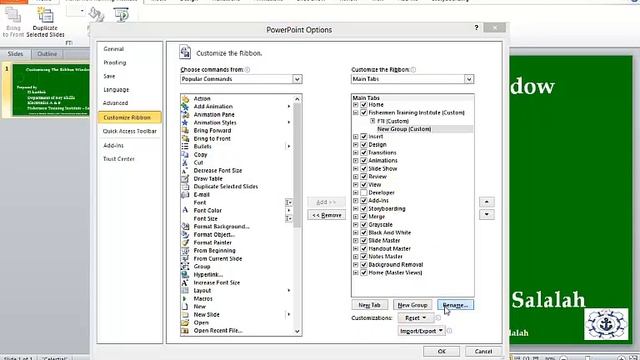Move selected item up with arrow button
This screenshot has width=640, height=360.
click(487, 202)
